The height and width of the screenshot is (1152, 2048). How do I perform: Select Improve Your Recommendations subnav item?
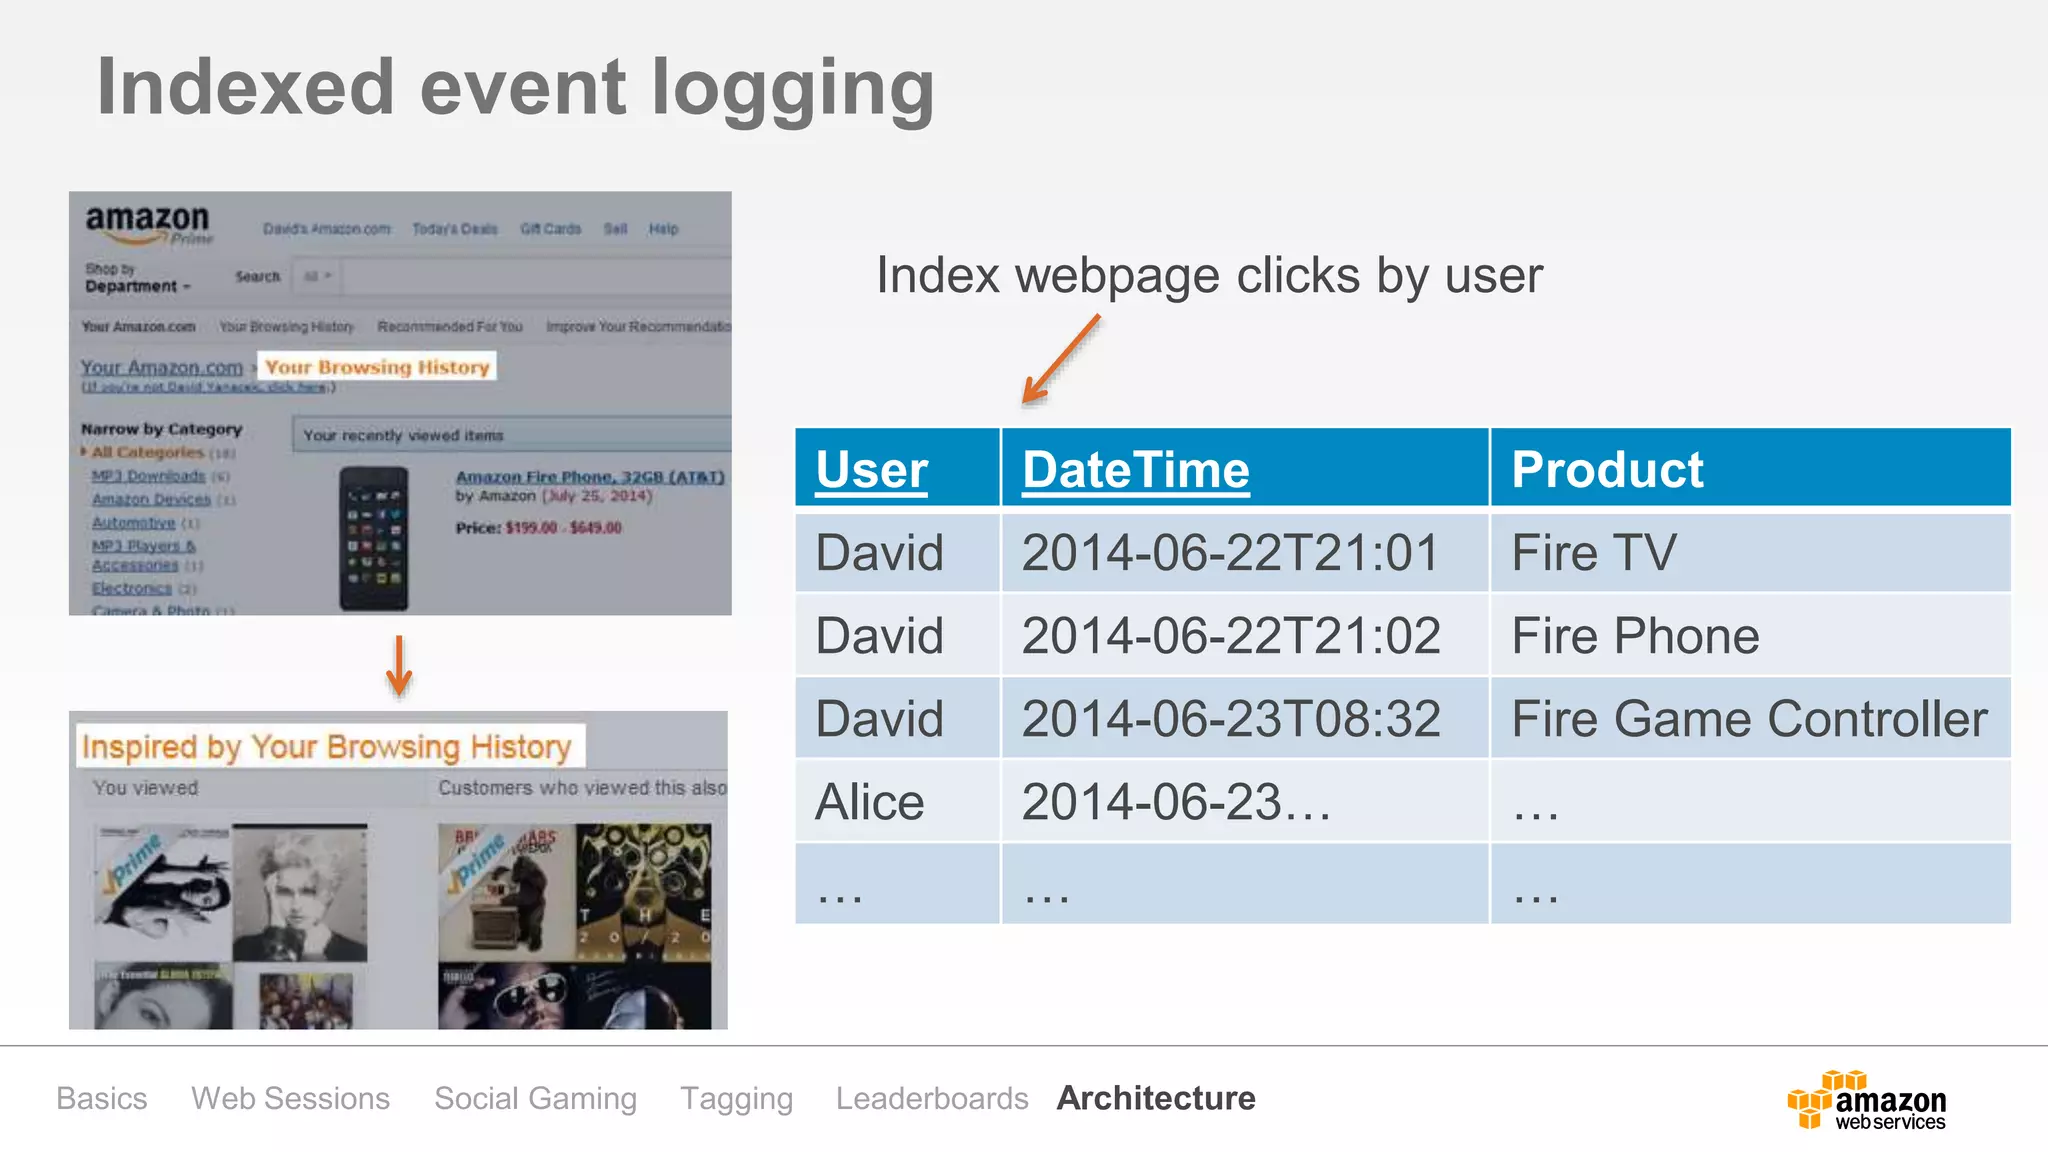(x=638, y=327)
